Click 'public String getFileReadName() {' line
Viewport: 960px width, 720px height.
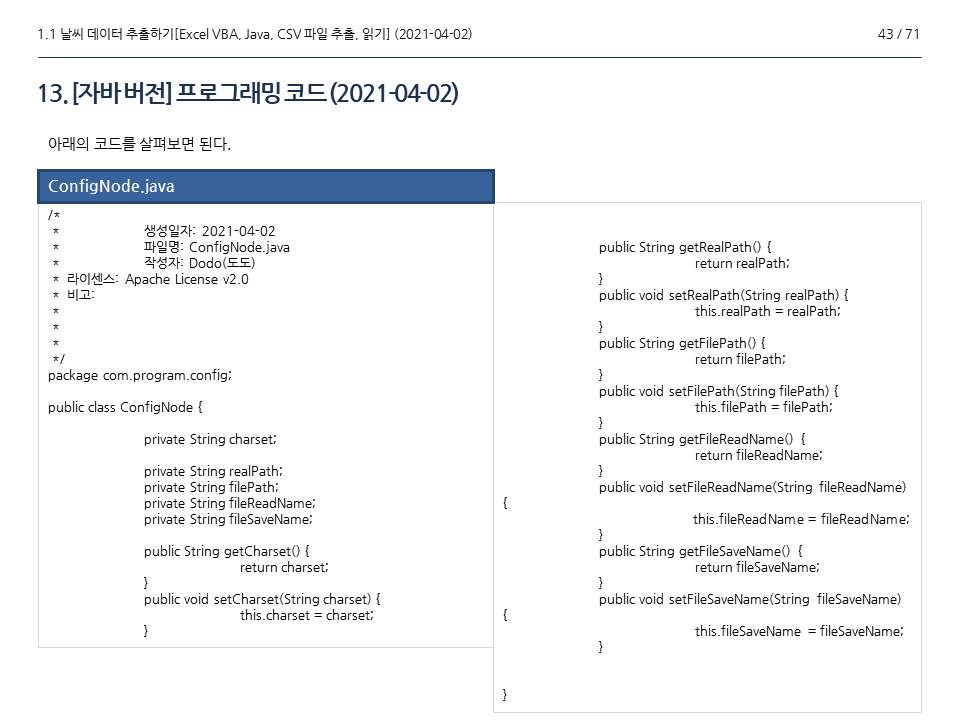702,439
